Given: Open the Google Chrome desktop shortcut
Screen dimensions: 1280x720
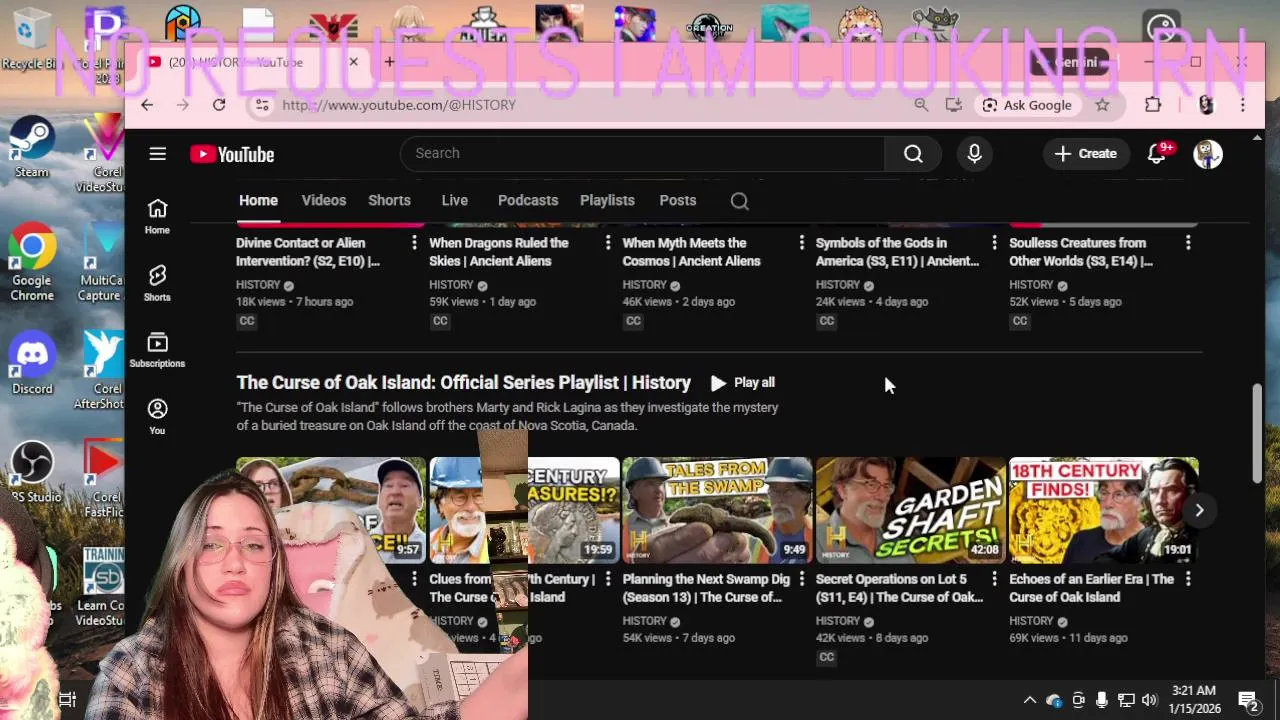Looking at the screenshot, I should point(32,262).
